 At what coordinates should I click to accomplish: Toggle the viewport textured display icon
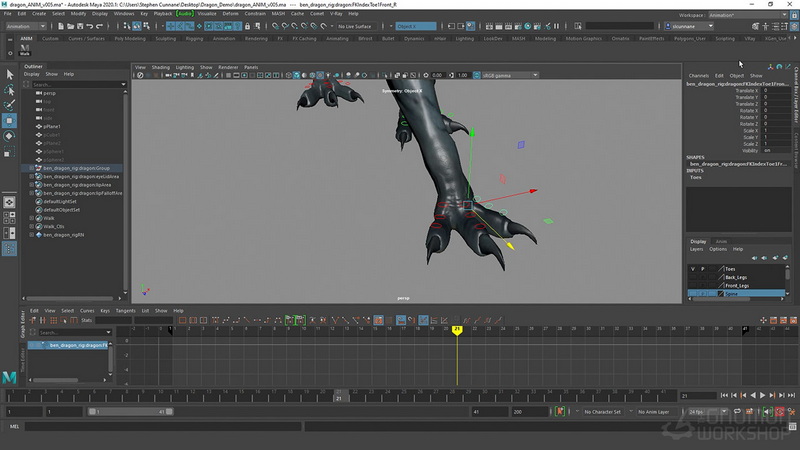click(x=320, y=75)
